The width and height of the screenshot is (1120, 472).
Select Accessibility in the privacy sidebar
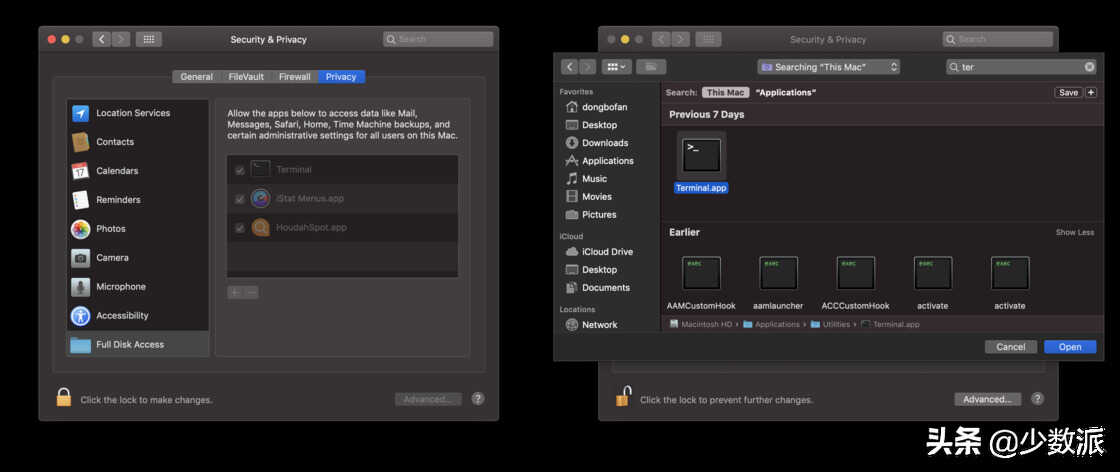[x=122, y=315]
